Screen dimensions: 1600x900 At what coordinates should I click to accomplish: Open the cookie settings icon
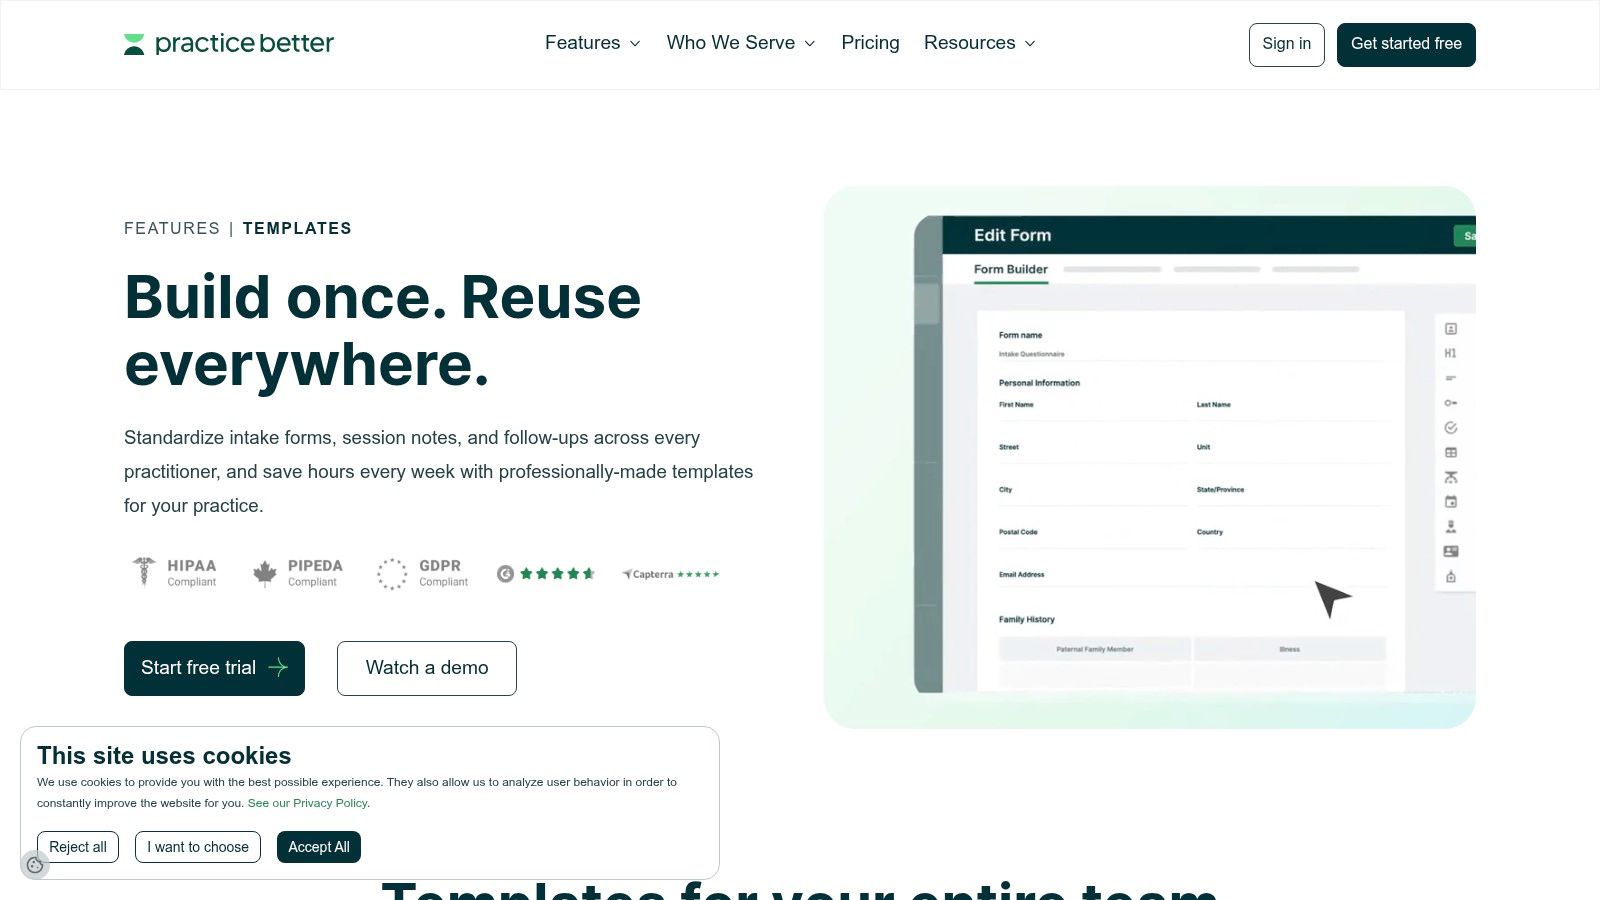tap(35, 865)
